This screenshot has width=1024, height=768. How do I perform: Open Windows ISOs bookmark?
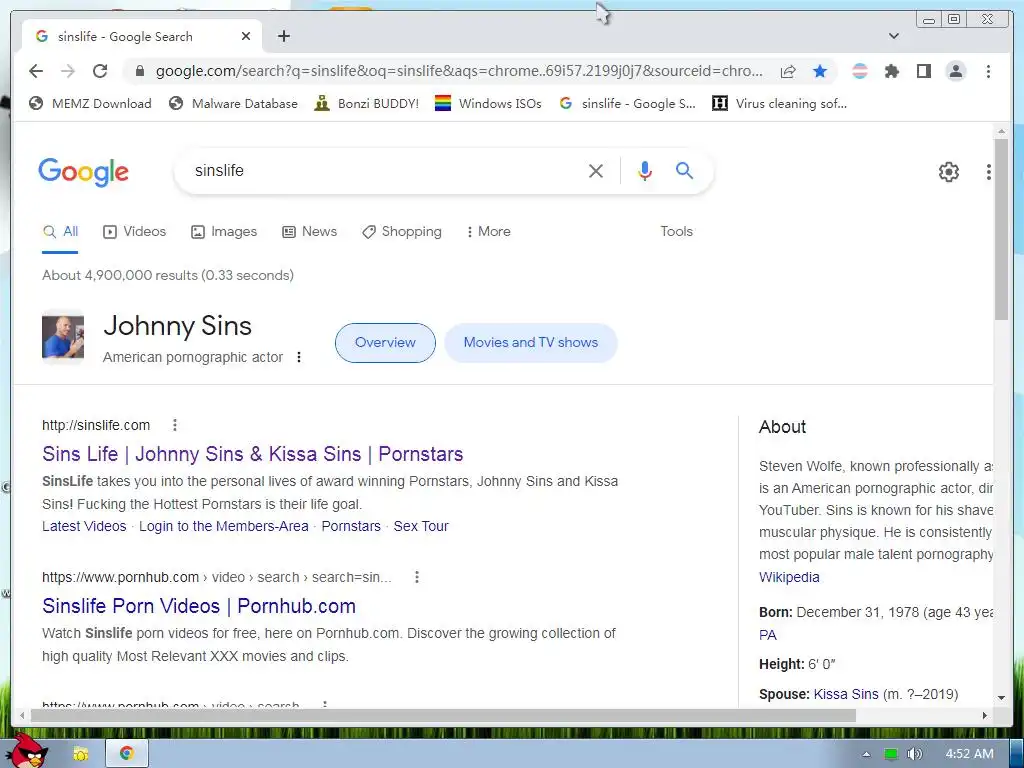click(488, 103)
